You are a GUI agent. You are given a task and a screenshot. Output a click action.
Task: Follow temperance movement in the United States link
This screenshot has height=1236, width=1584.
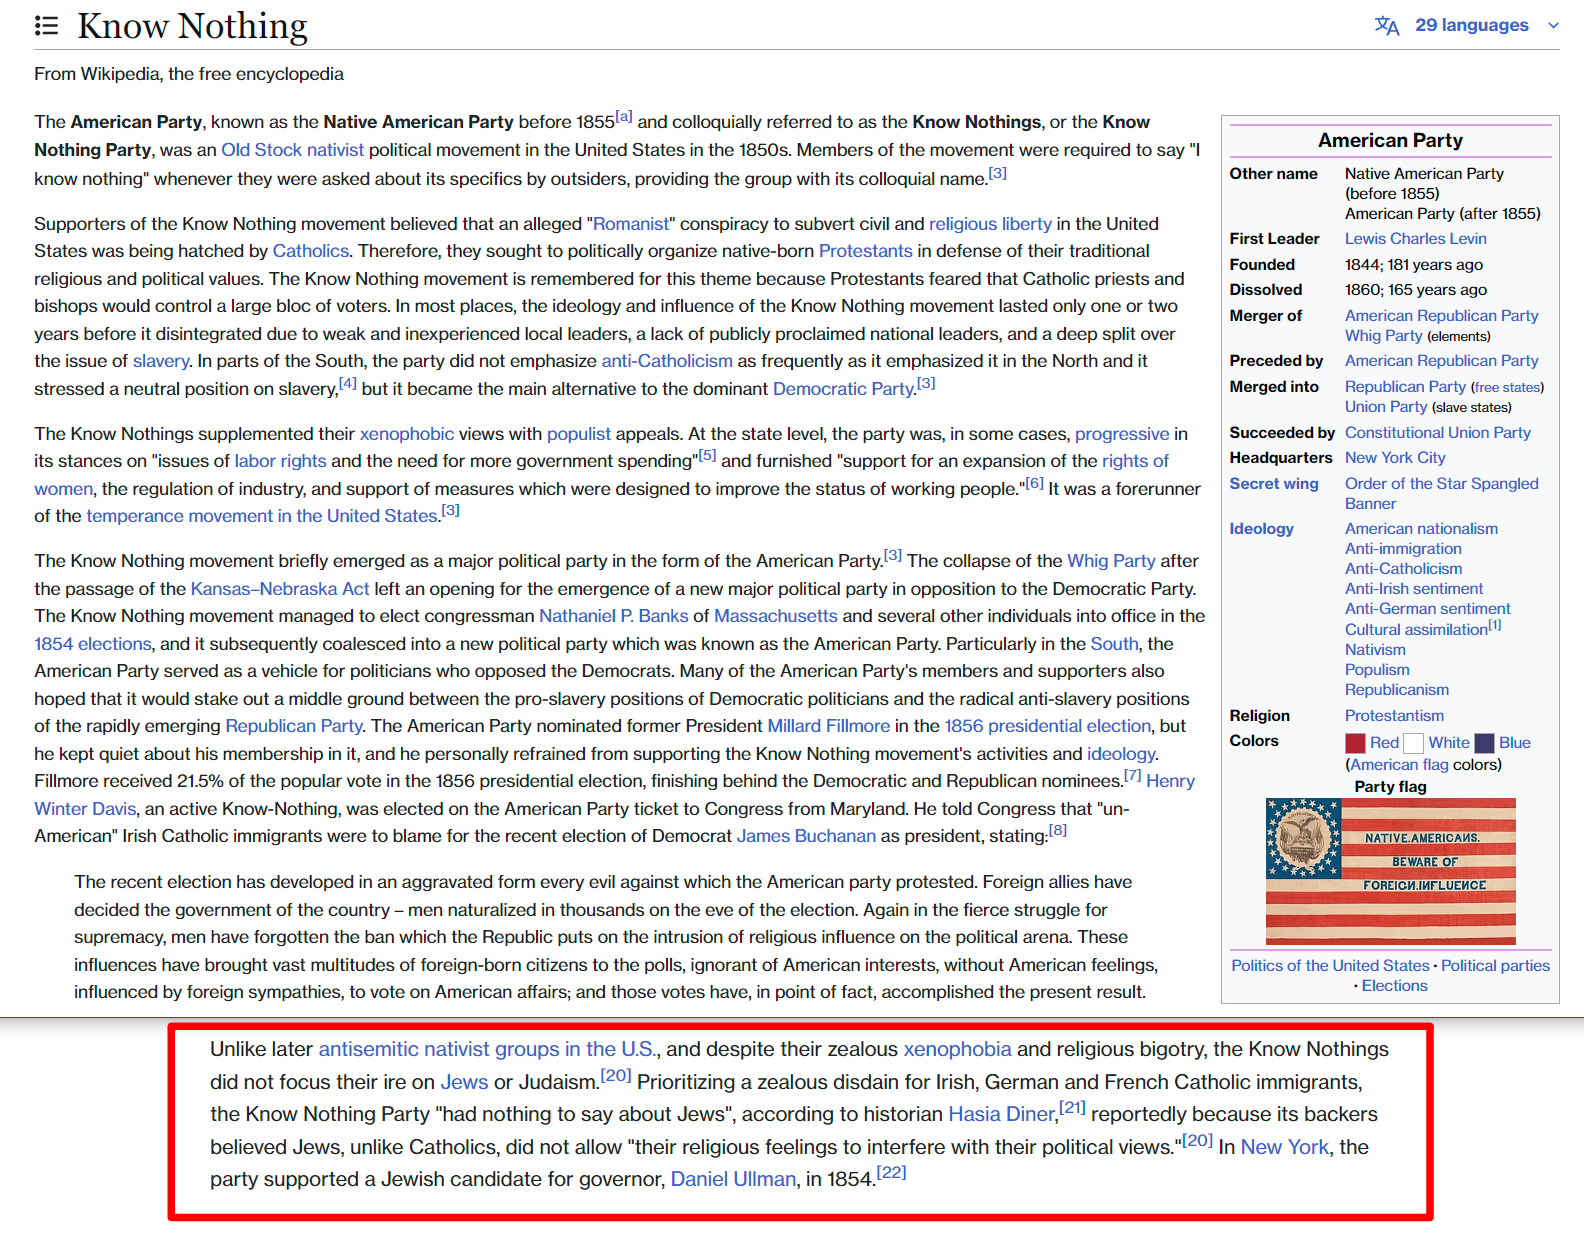tap(262, 516)
